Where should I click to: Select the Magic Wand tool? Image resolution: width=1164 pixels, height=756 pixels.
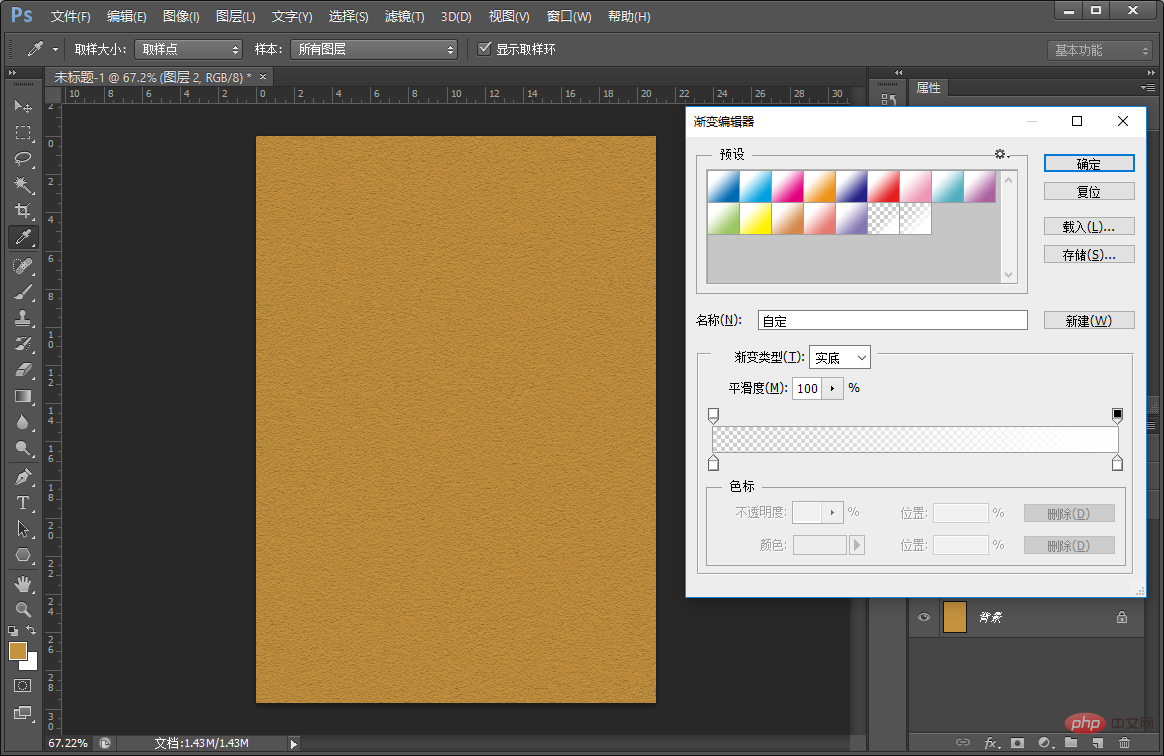(x=23, y=185)
